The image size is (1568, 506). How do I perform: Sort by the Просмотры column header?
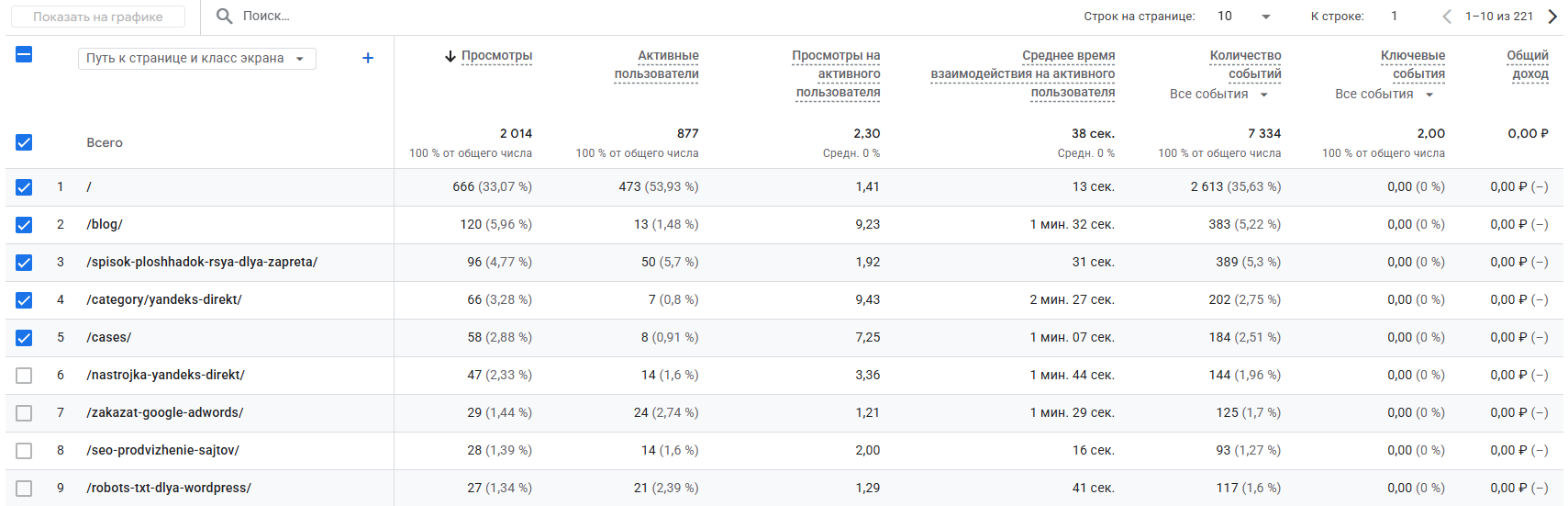(x=496, y=56)
